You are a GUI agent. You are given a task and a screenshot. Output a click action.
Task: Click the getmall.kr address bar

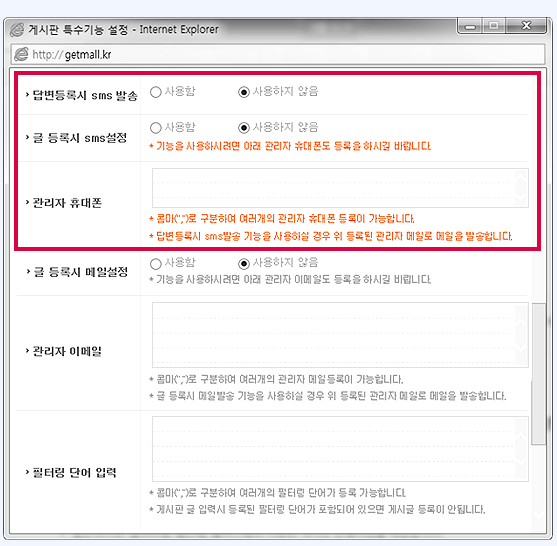pyautogui.click(x=278, y=54)
